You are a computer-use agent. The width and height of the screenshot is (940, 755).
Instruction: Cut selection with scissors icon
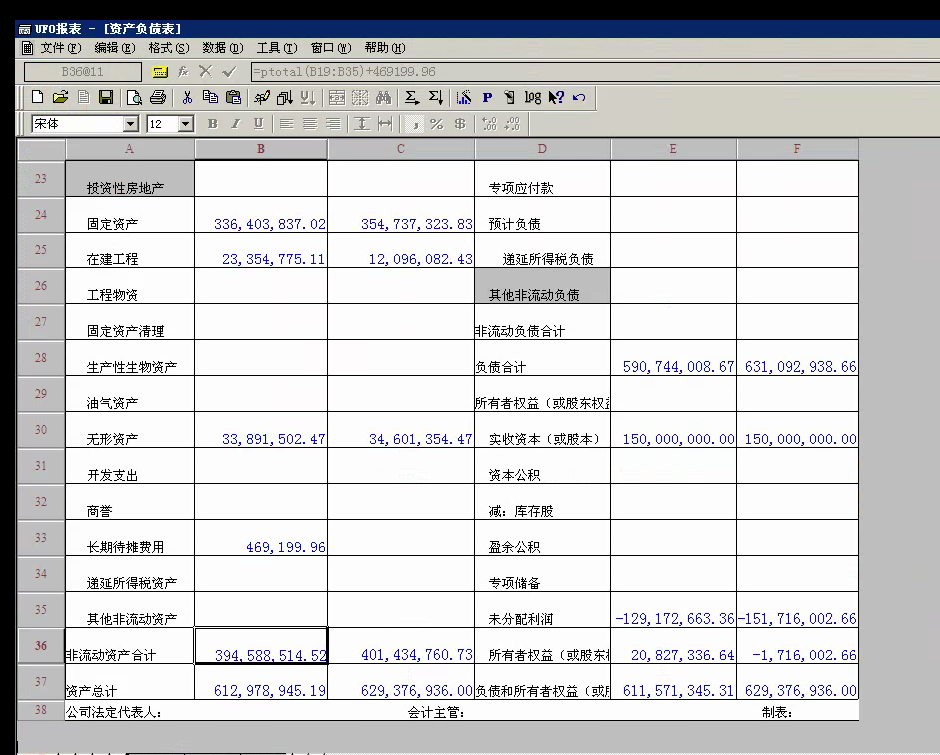[x=187, y=97]
